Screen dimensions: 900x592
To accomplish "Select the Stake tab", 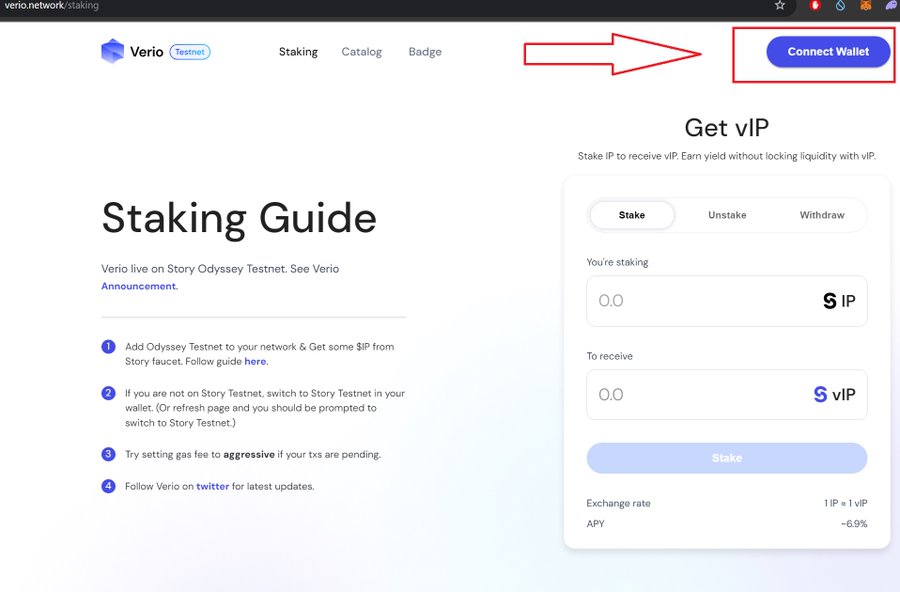I will point(632,215).
